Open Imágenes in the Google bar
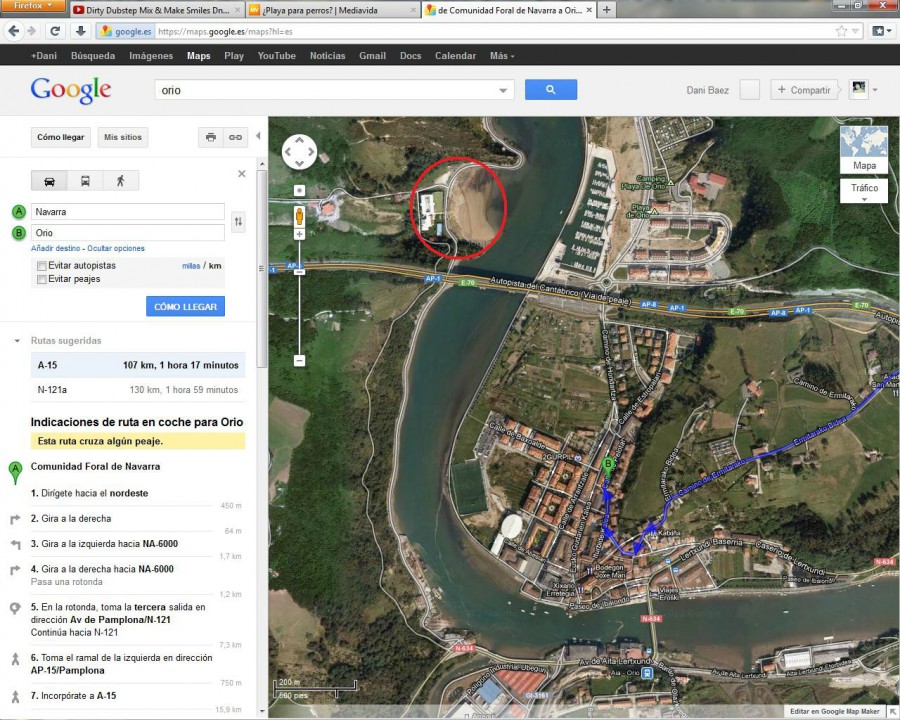 pos(151,56)
